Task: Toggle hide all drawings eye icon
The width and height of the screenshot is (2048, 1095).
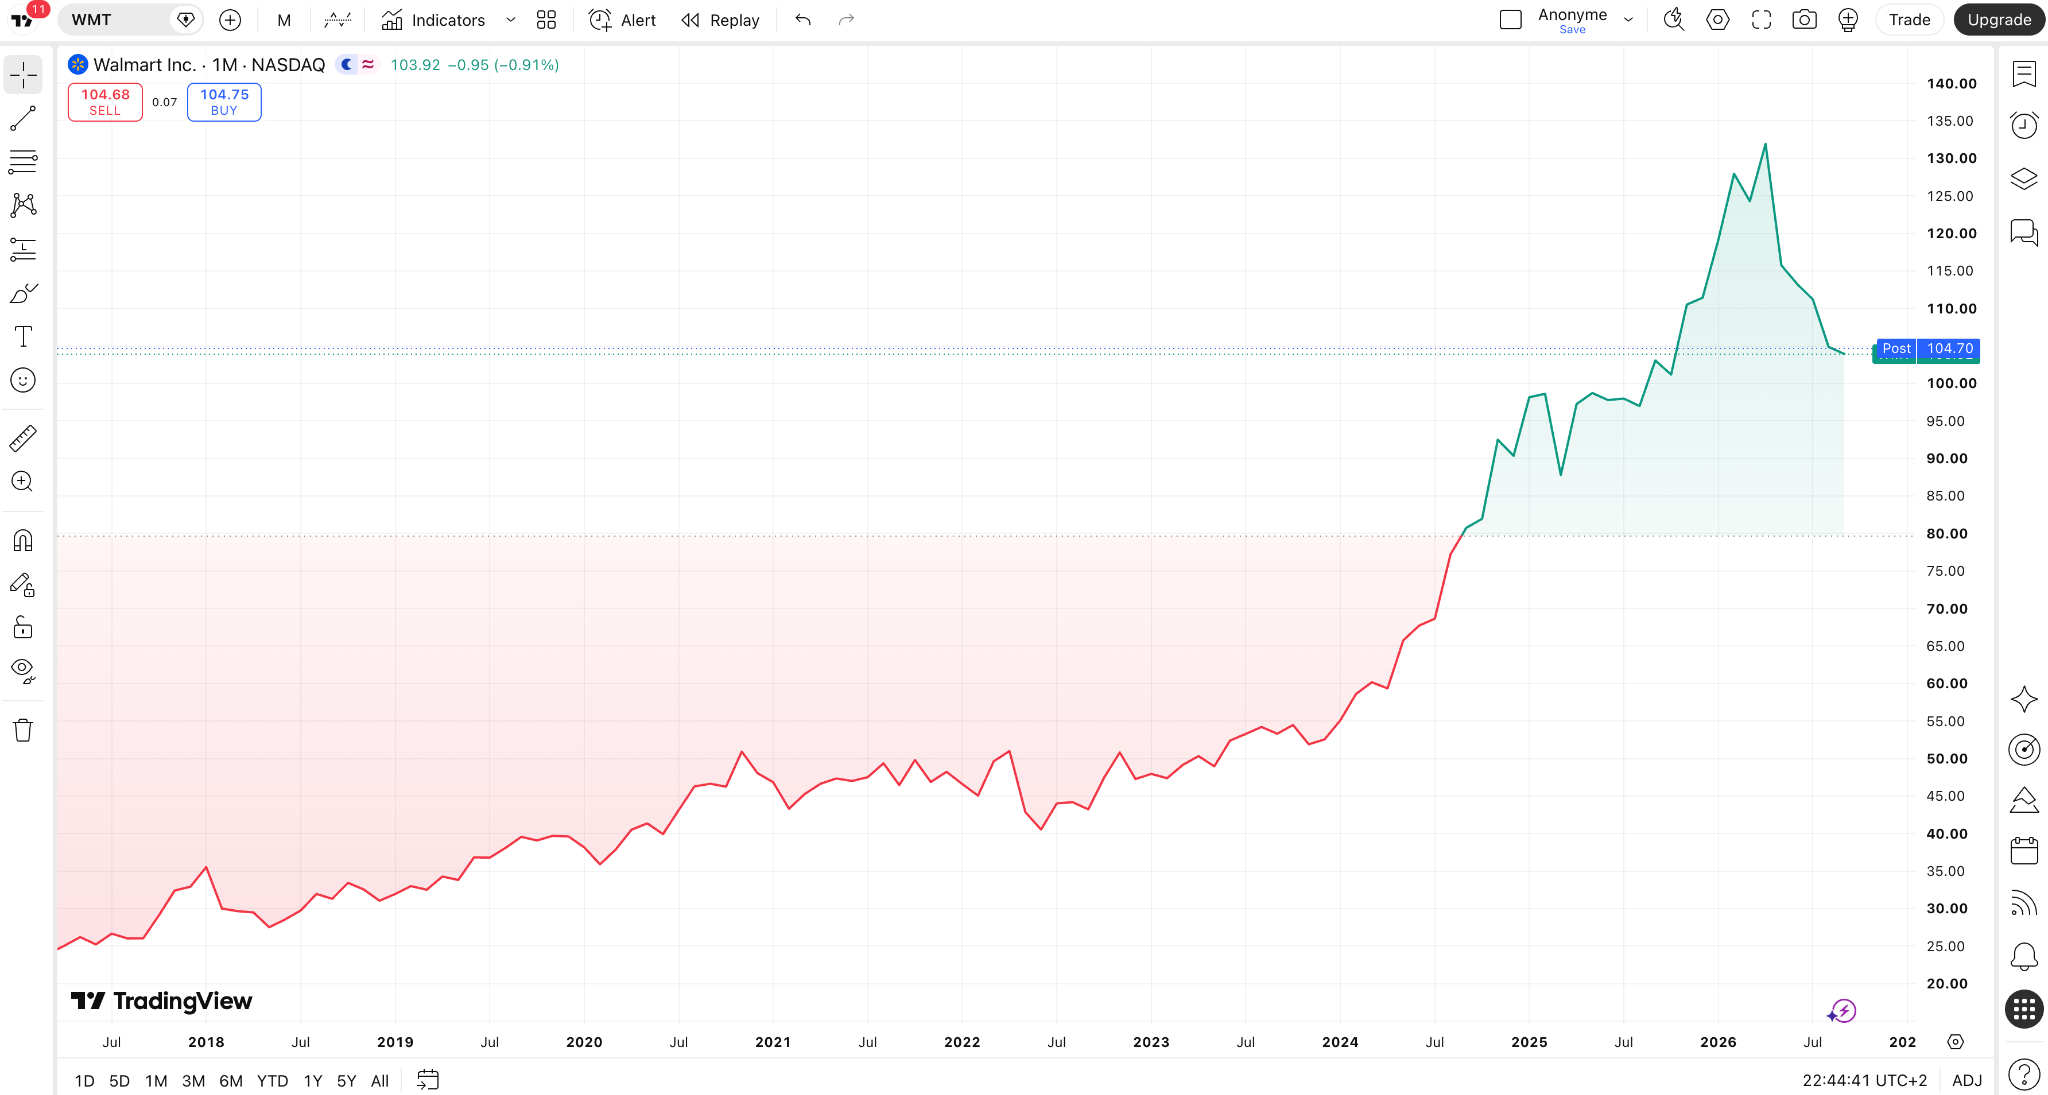Action: pyautogui.click(x=23, y=671)
